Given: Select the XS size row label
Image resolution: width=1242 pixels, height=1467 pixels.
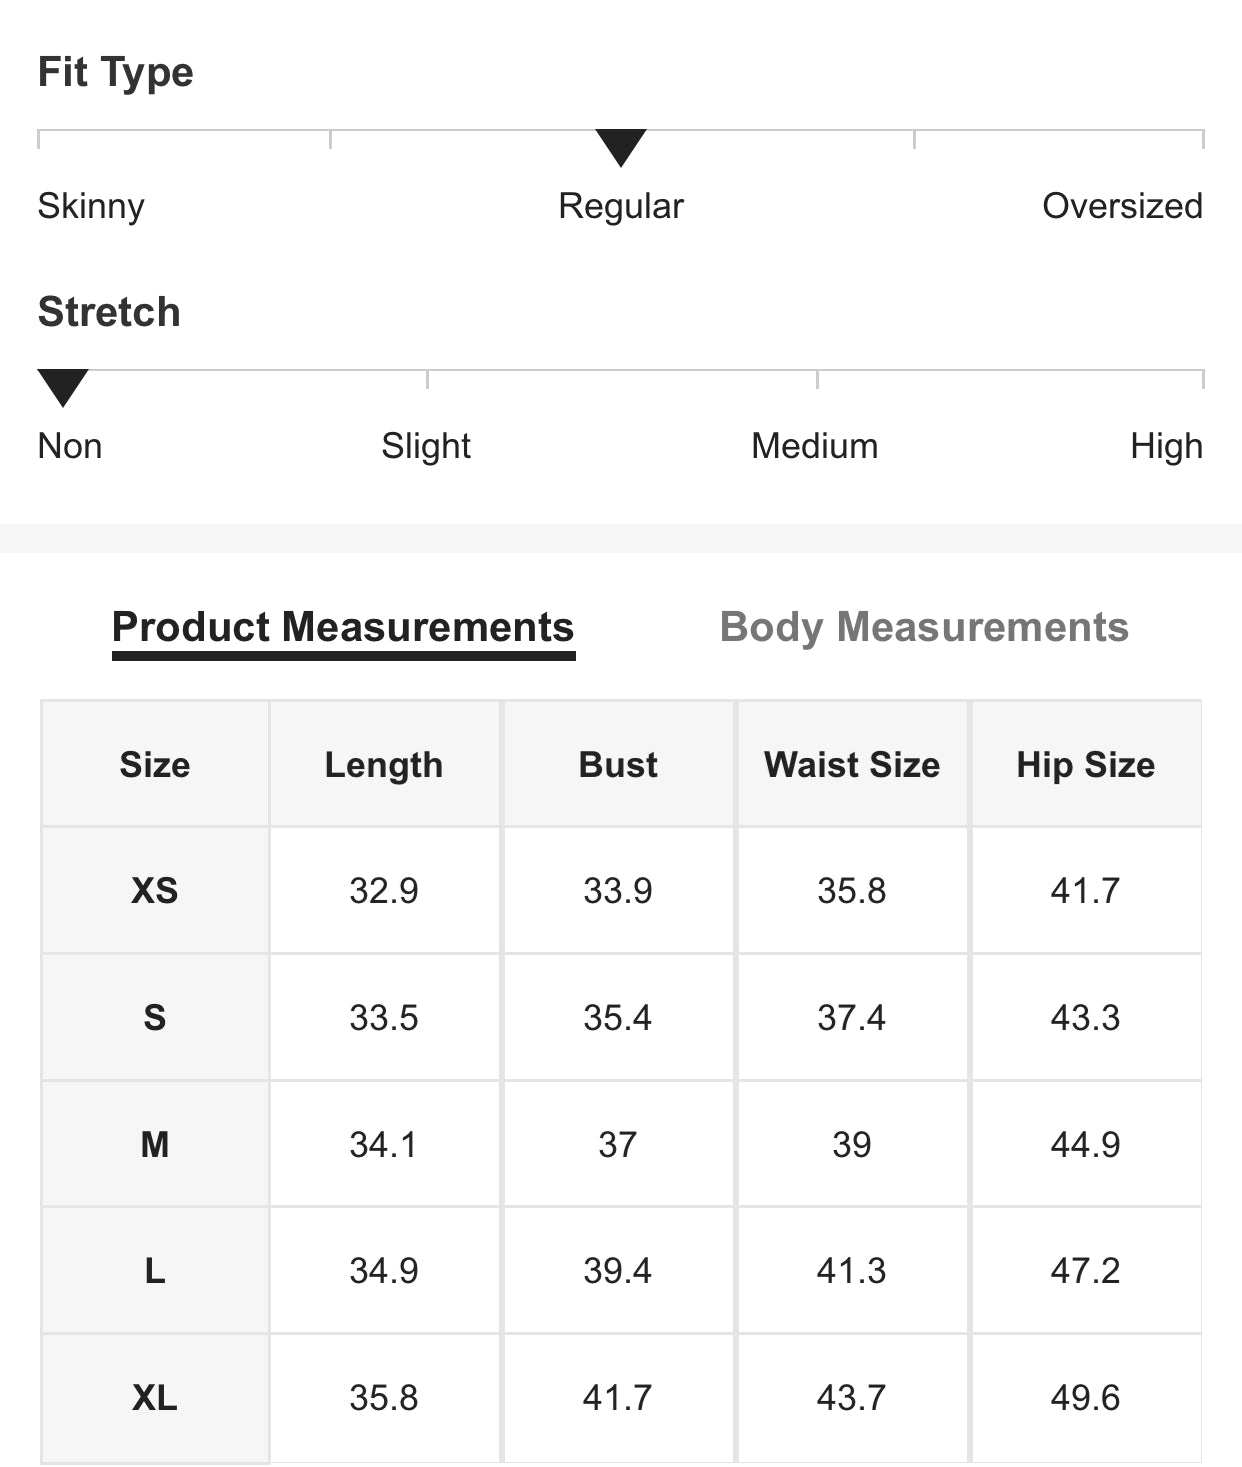Looking at the screenshot, I should tap(155, 891).
